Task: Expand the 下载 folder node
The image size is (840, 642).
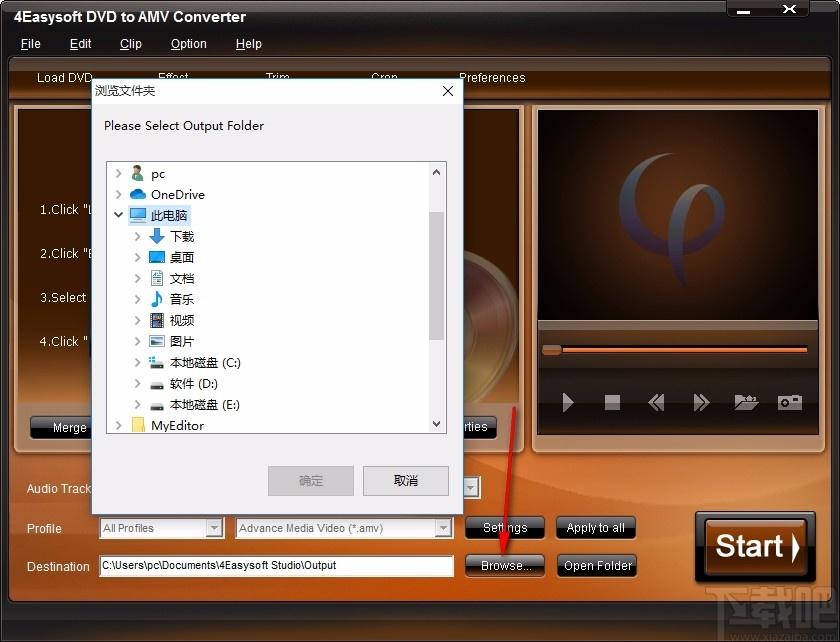Action: [138, 236]
